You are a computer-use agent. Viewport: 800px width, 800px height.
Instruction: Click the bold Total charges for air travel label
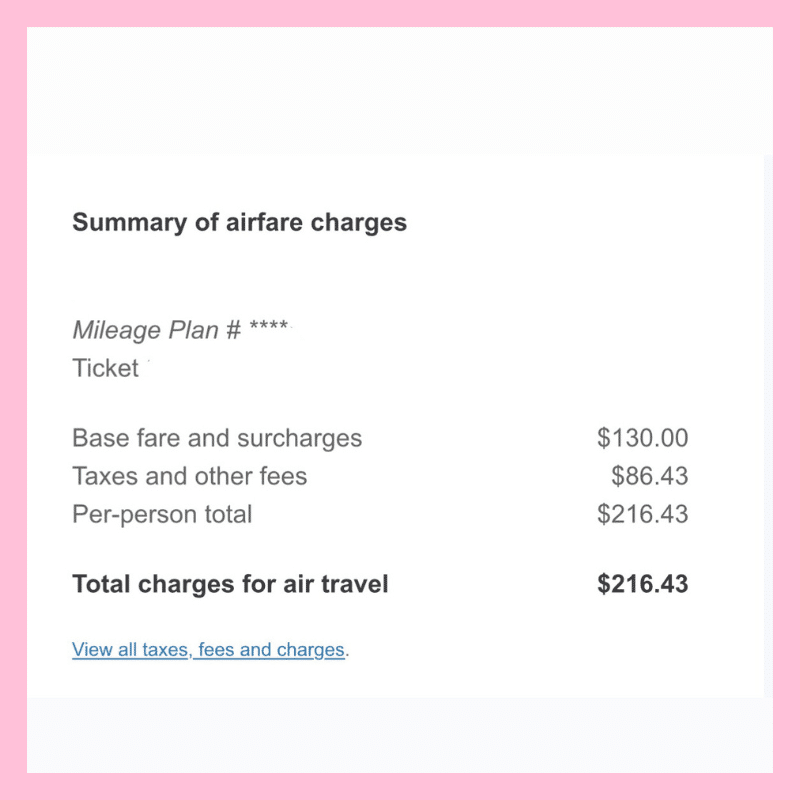click(230, 584)
